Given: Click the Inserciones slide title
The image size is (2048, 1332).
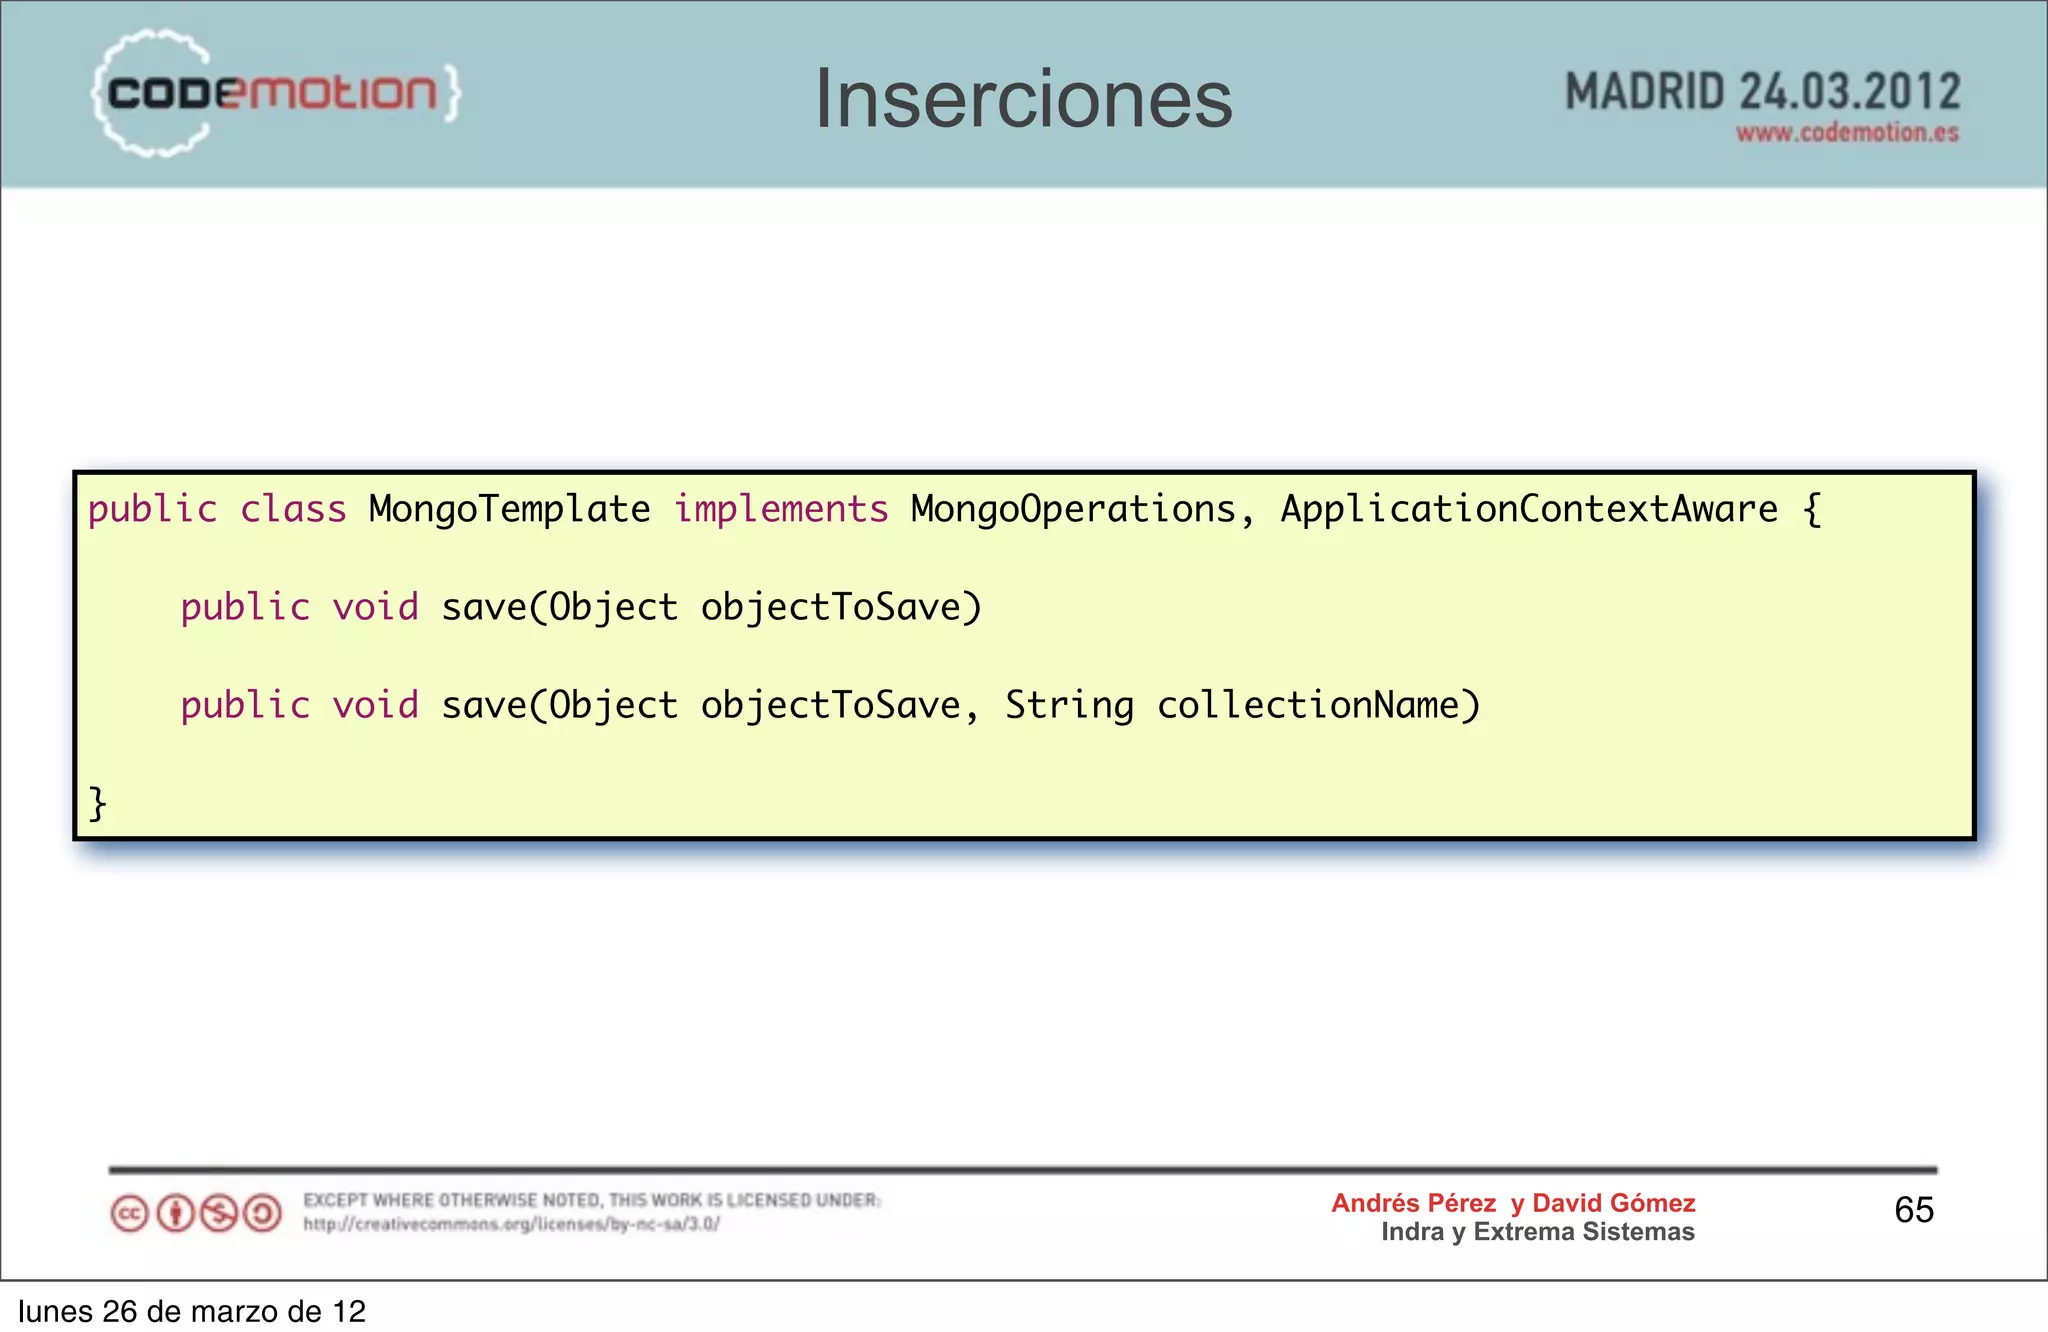Looking at the screenshot, I should (1024, 99).
